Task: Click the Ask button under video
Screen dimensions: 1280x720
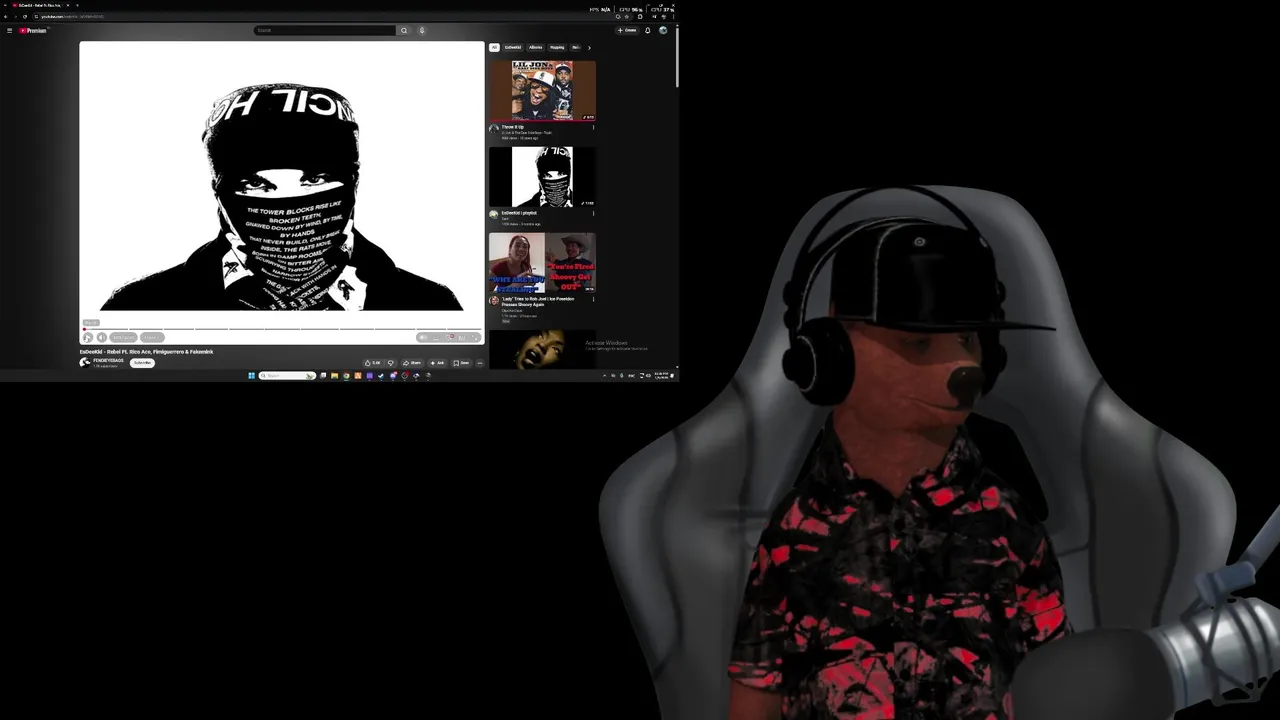Action: [x=437, y=363]
